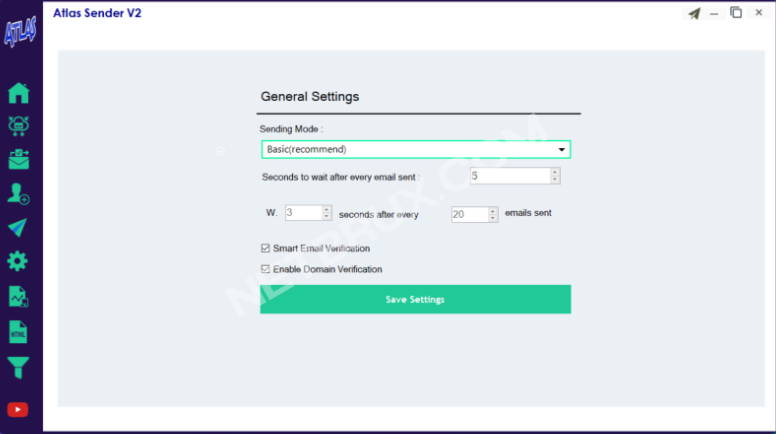This screenshot has height=434, width=776.
Task: Open the settings gear sidebar icon
Action: click(x=19, y=261)
